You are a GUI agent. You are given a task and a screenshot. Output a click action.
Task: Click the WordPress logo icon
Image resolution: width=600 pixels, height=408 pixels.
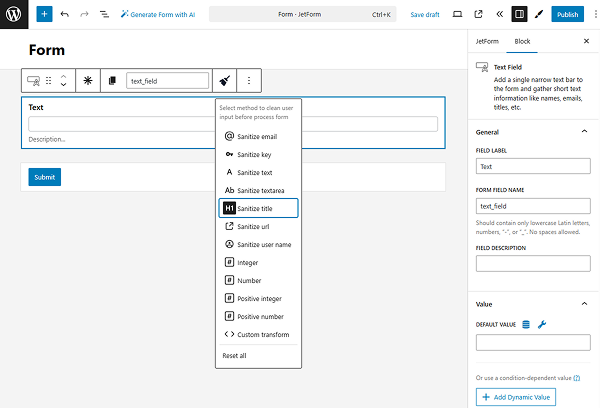coord(14,15)
